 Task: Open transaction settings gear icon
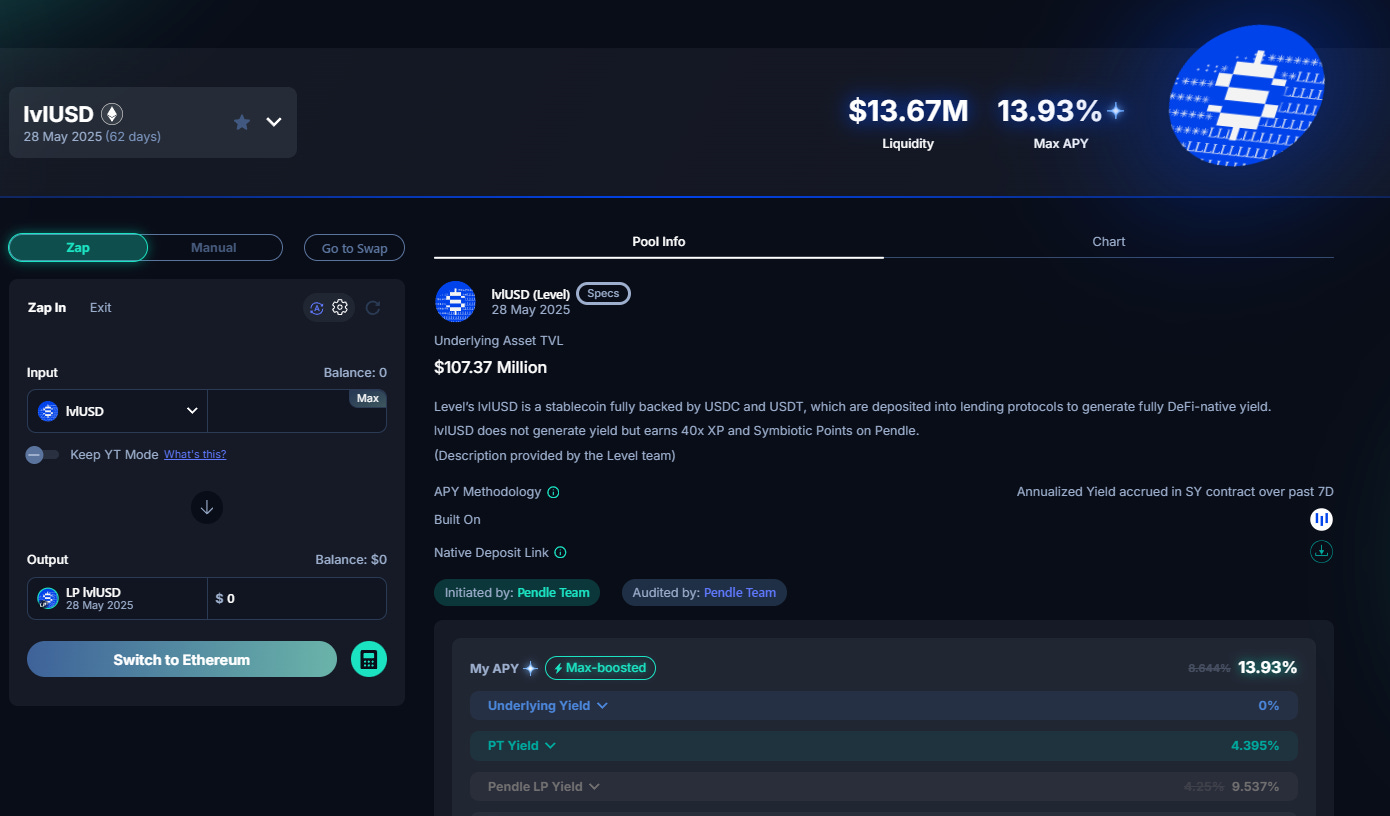340,307
